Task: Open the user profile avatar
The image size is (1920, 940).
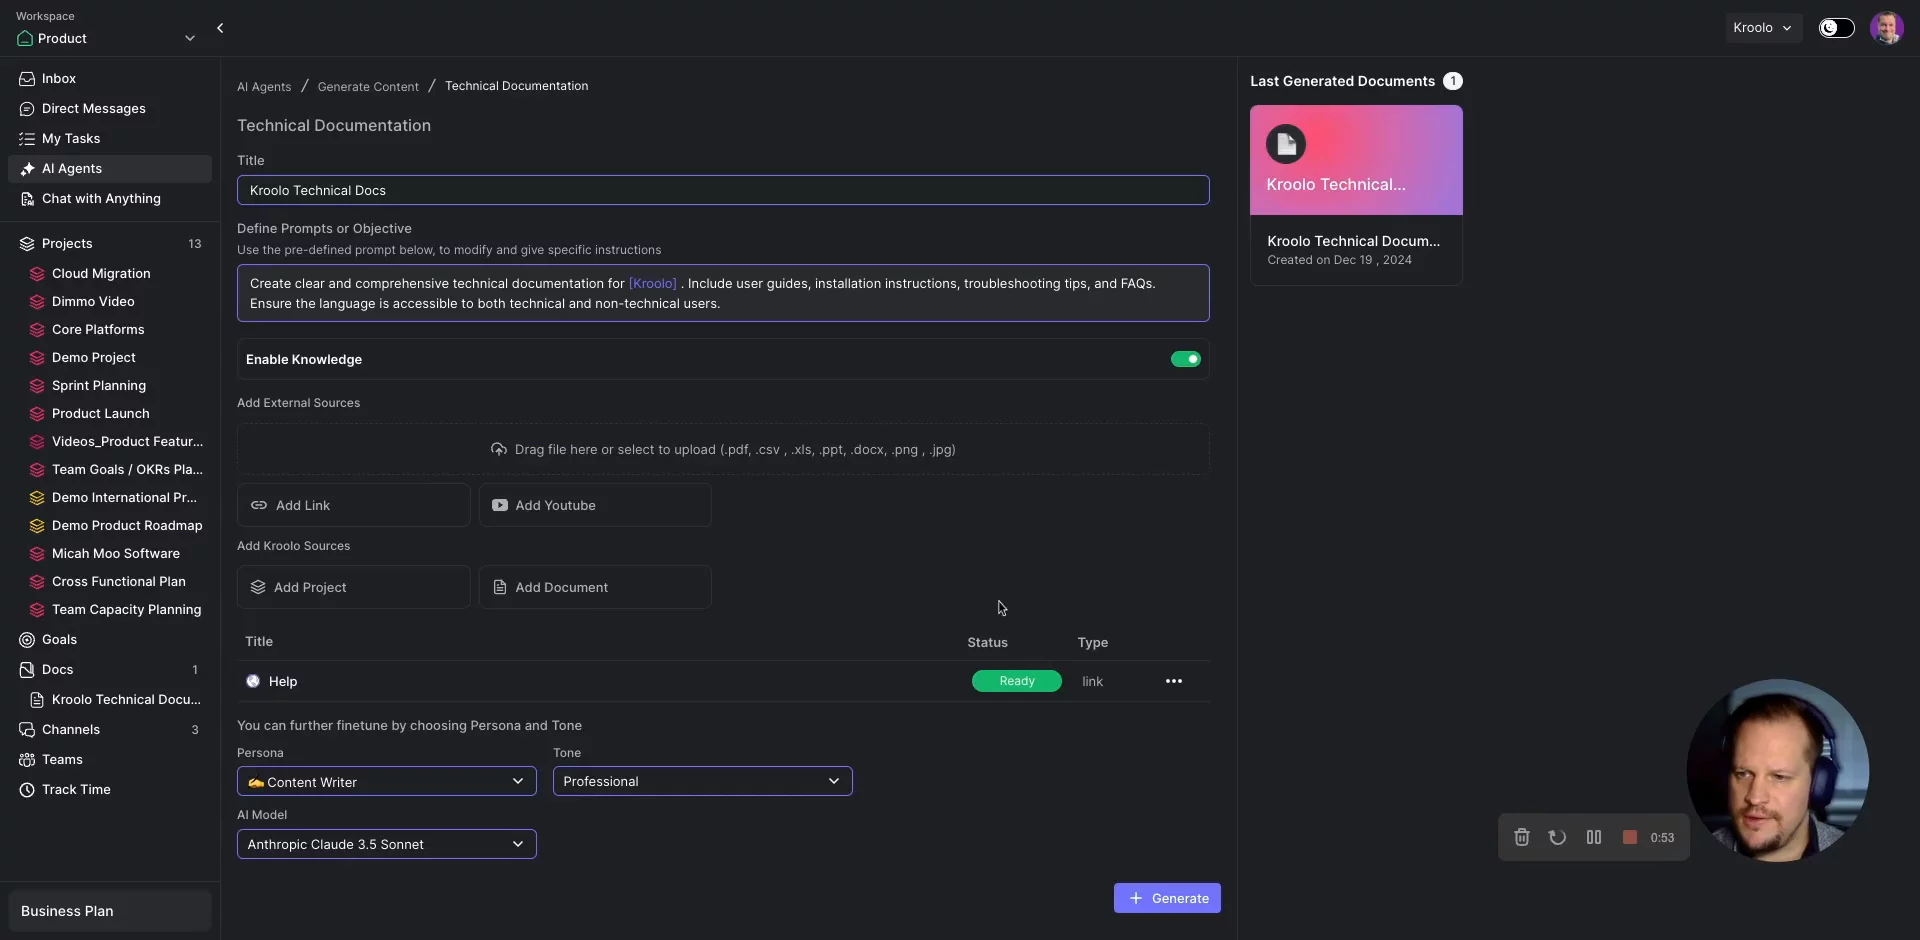Action: point(1886,28)
